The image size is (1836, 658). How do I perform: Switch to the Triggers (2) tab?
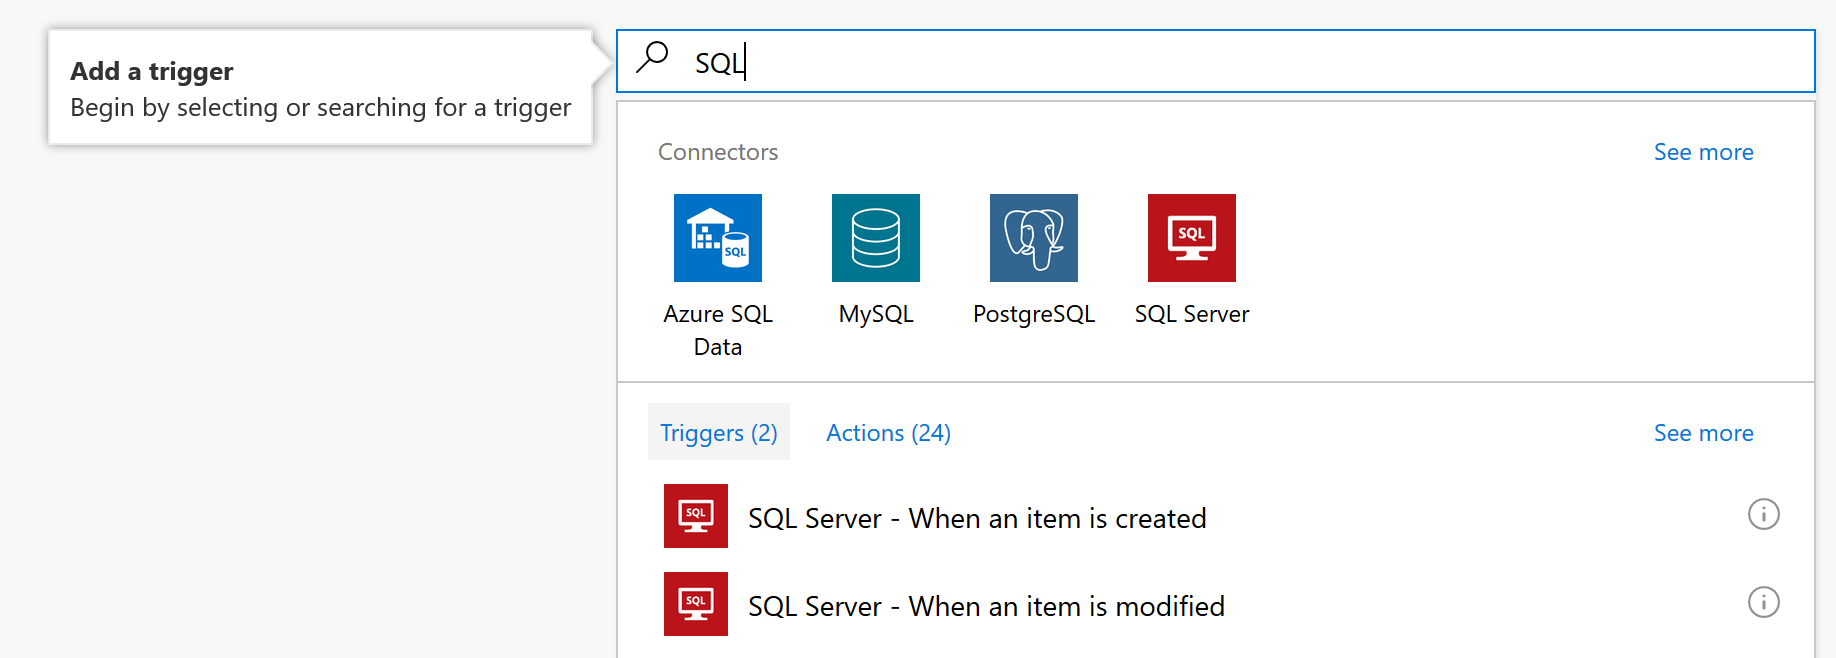pyautogui.click(x=719, y=432)
